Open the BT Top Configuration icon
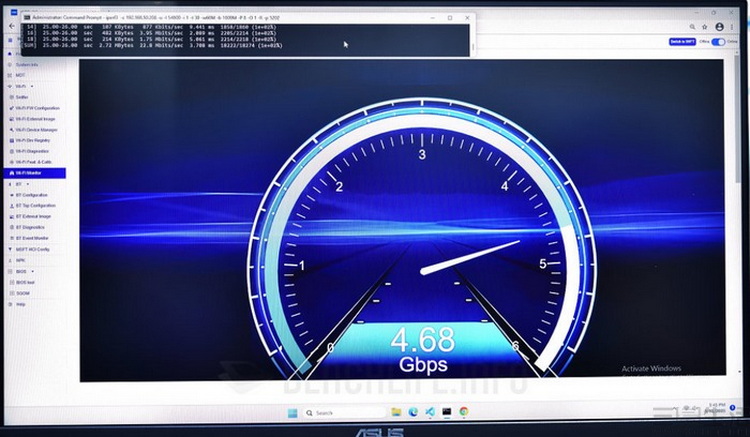 pos(11,206)
